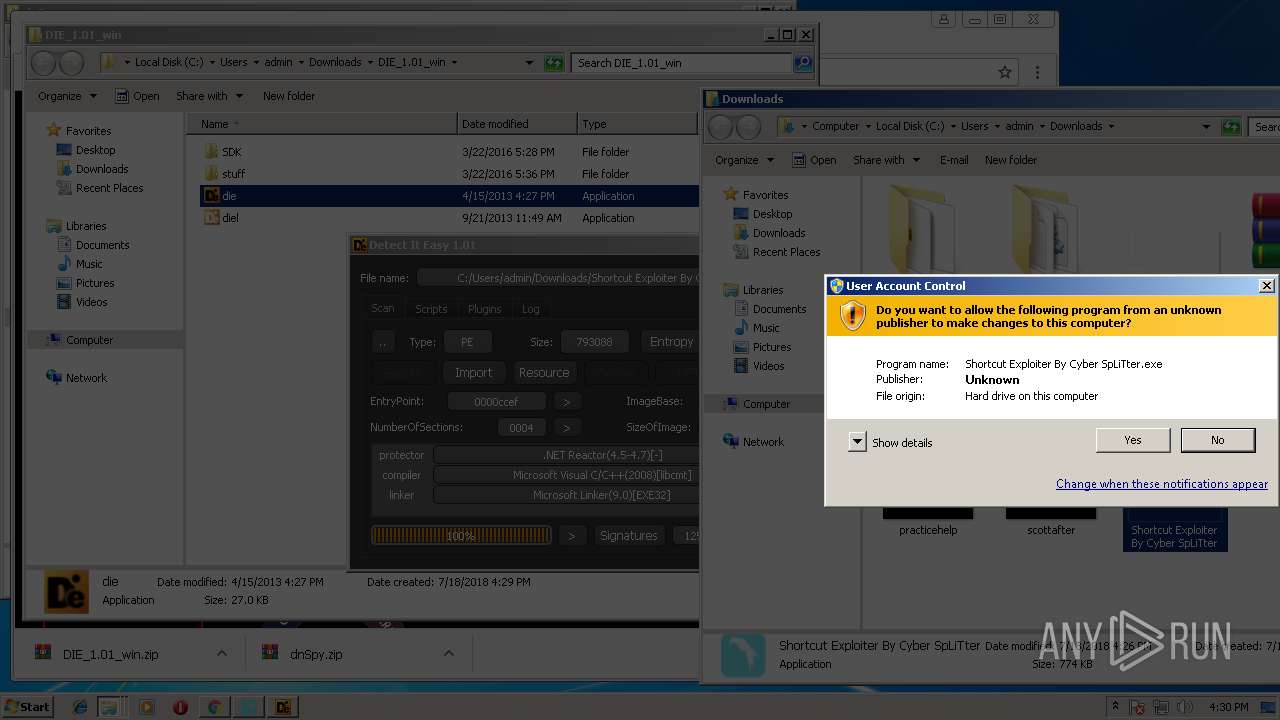Select the die application file icon
1280x720 pixels.
(x=212, y=196)
